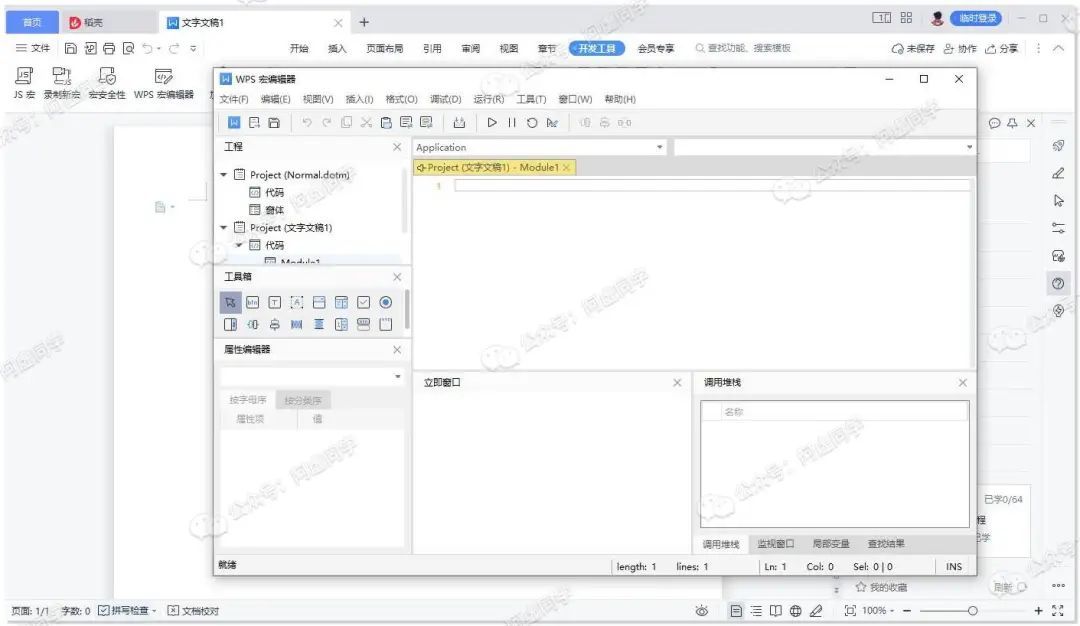Click the zoom out minus button
Viewport: 1080px width, 626px height.
pos(907,611)
